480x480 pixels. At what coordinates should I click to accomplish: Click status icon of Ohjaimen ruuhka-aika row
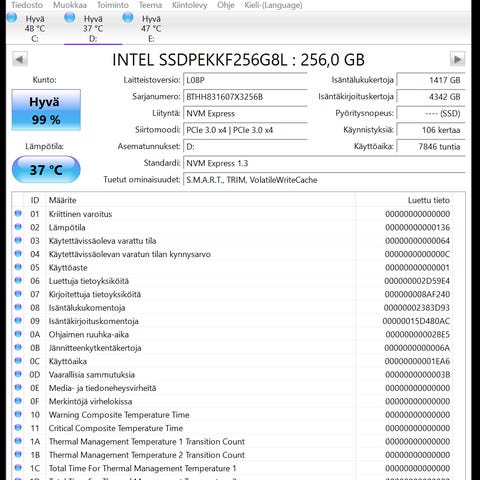click(x=18, y=334)
